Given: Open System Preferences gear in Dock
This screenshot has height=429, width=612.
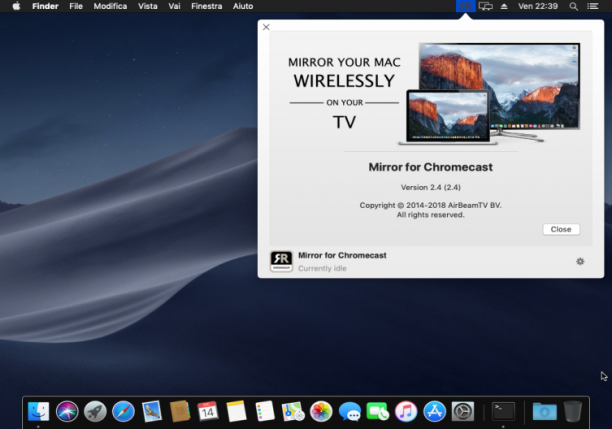Looking at the screenshot, I should [x=463, y=411].
